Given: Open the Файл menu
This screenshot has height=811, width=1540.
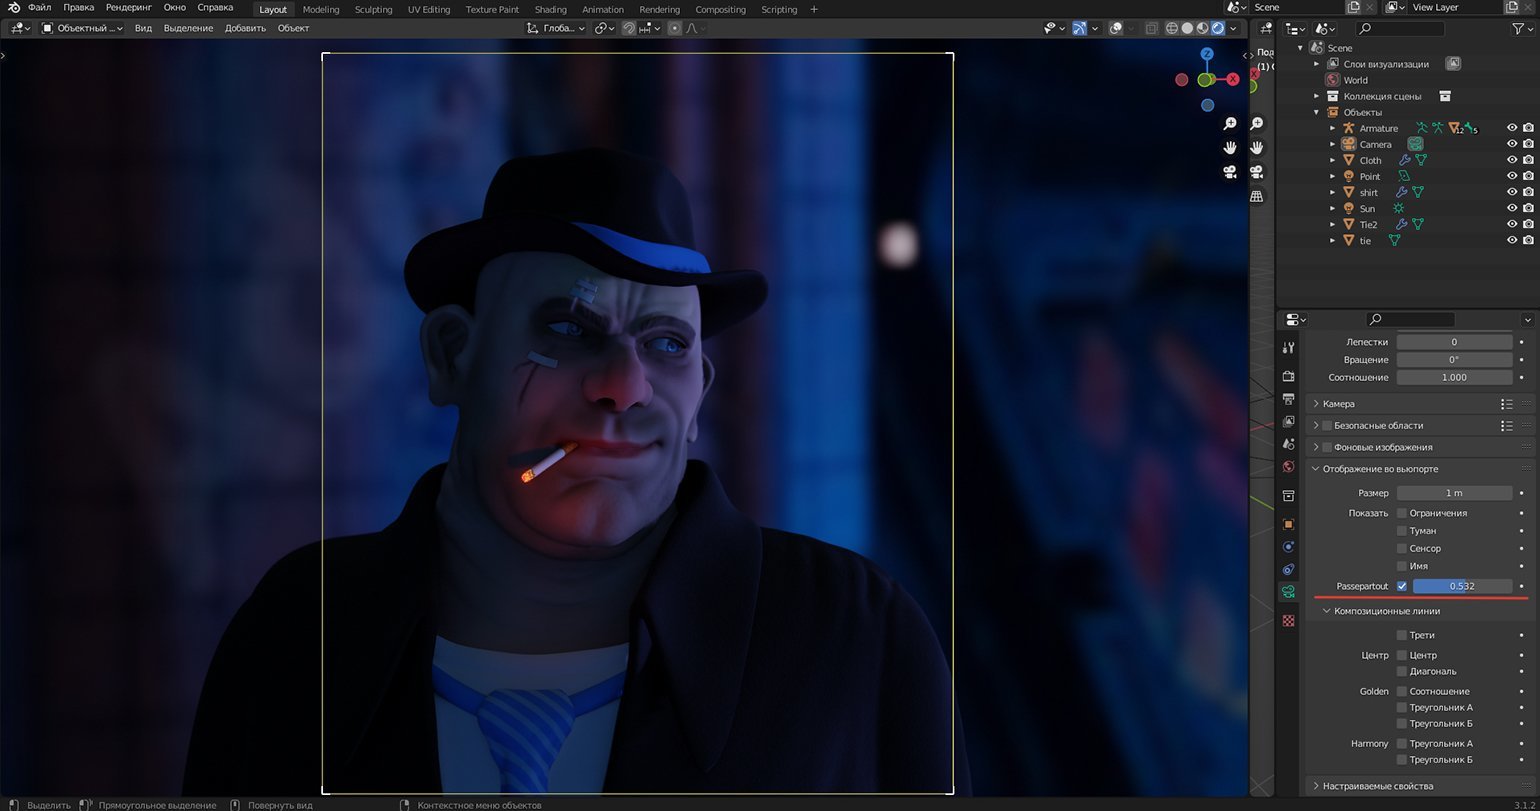Looking at the screenshot, I should click(x=40, y=7).
